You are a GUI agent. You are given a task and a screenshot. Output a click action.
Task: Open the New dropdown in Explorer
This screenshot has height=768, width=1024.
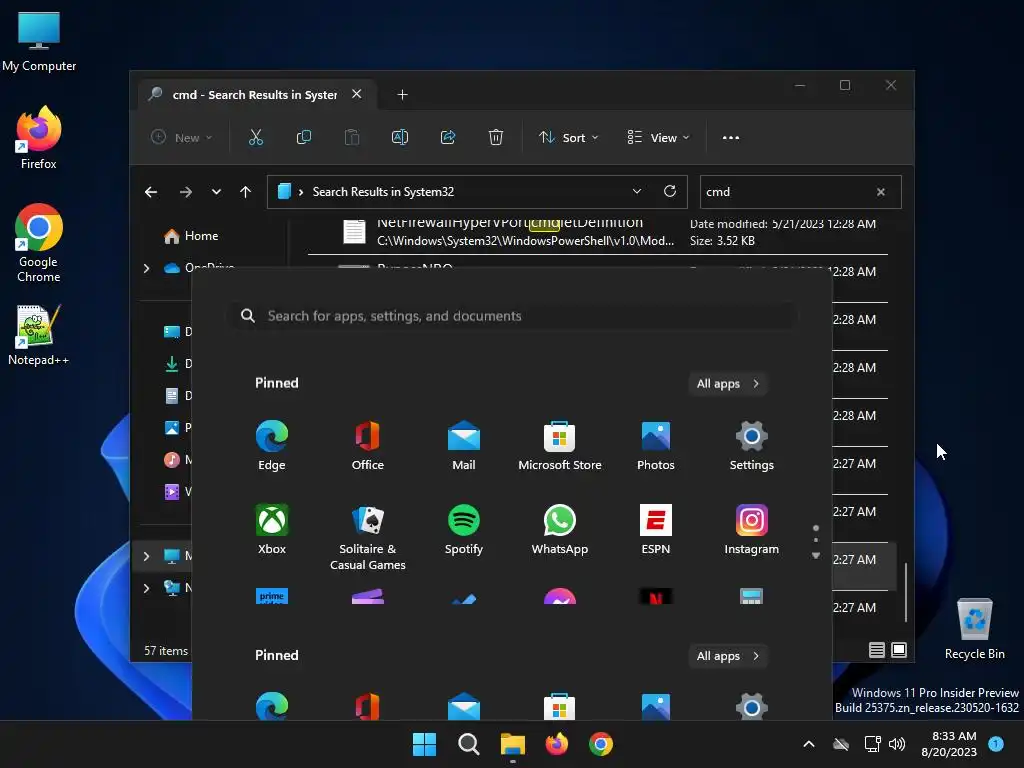coord(182,138)
